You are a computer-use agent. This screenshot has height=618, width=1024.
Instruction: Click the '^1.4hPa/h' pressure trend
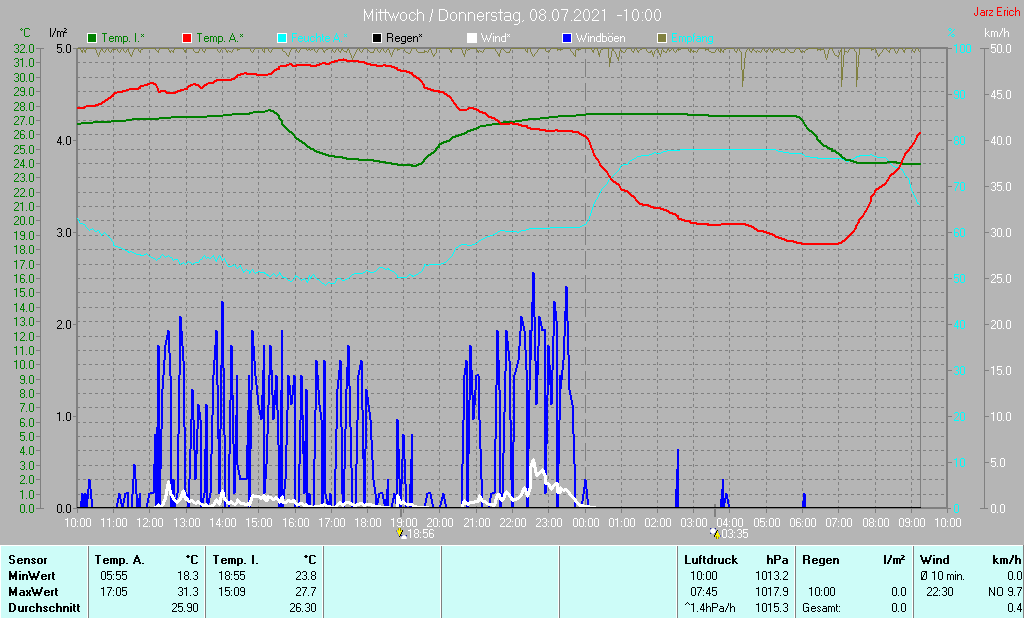pos(709,608)
